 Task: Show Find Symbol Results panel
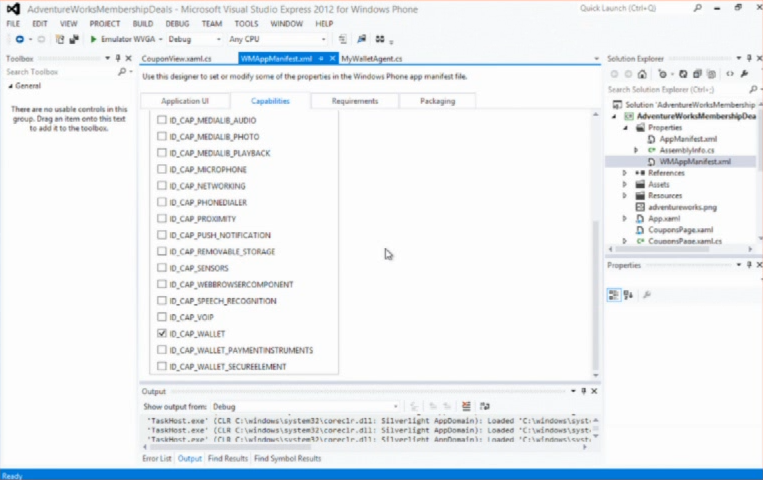point(288,458)
